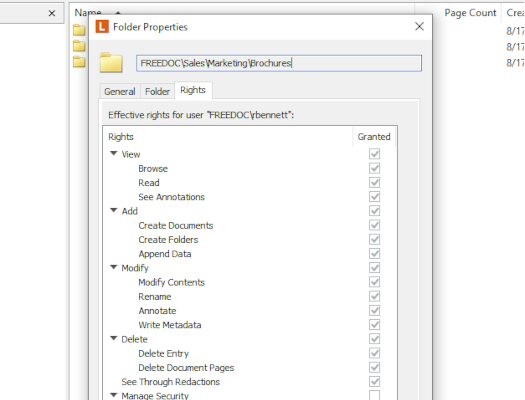Select the Create Folders right row

168,240
